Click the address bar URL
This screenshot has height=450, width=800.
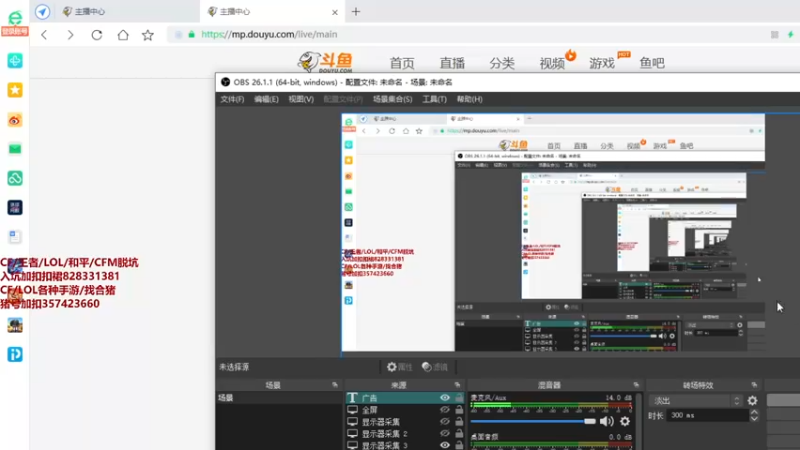tap(269, 35)
